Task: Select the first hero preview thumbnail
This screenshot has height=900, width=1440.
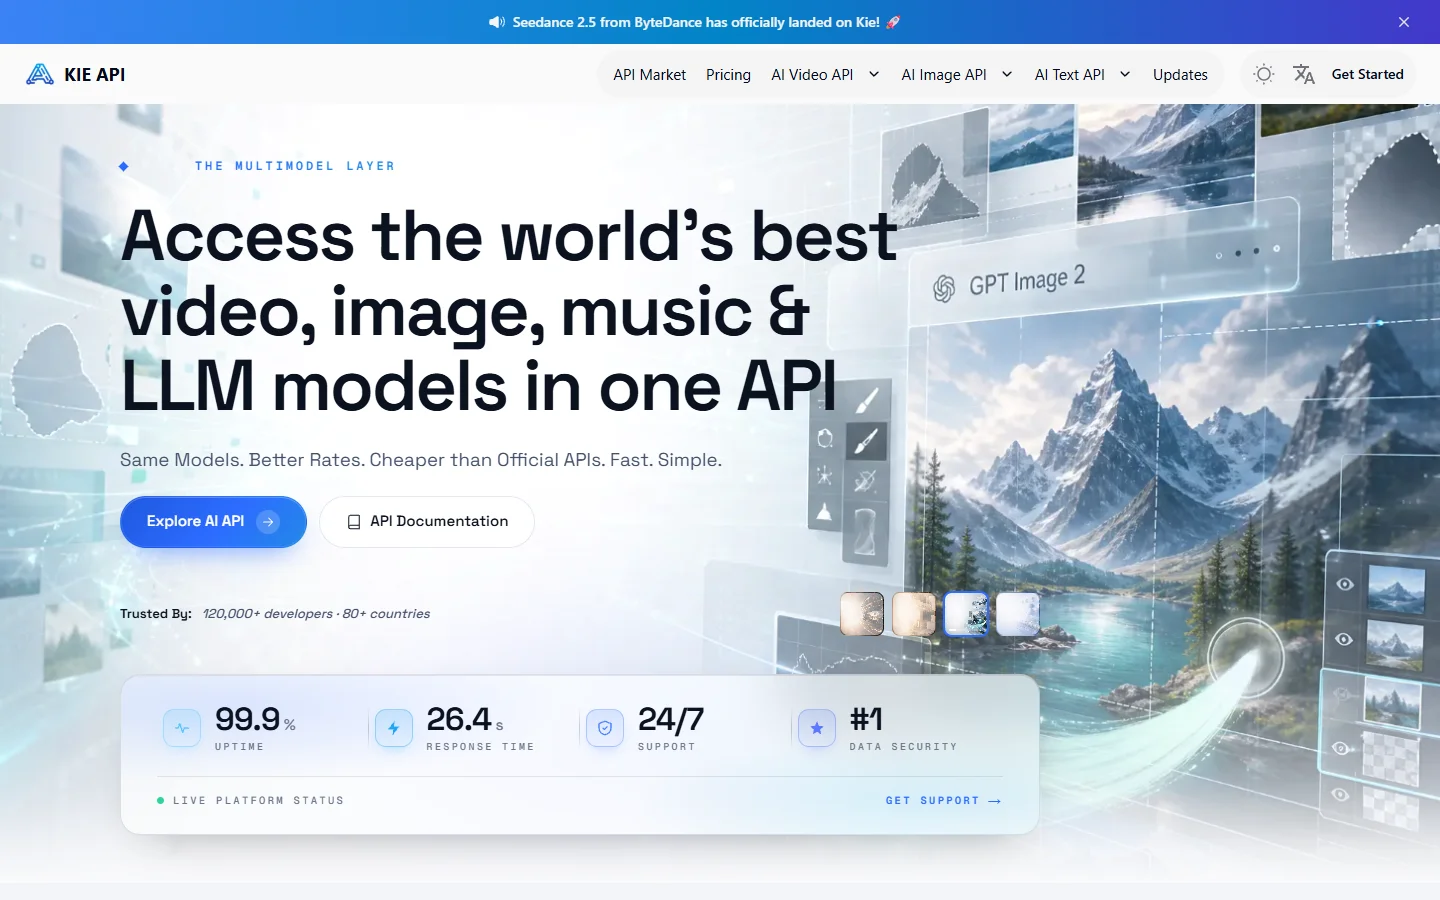Action: coord(862,614)
